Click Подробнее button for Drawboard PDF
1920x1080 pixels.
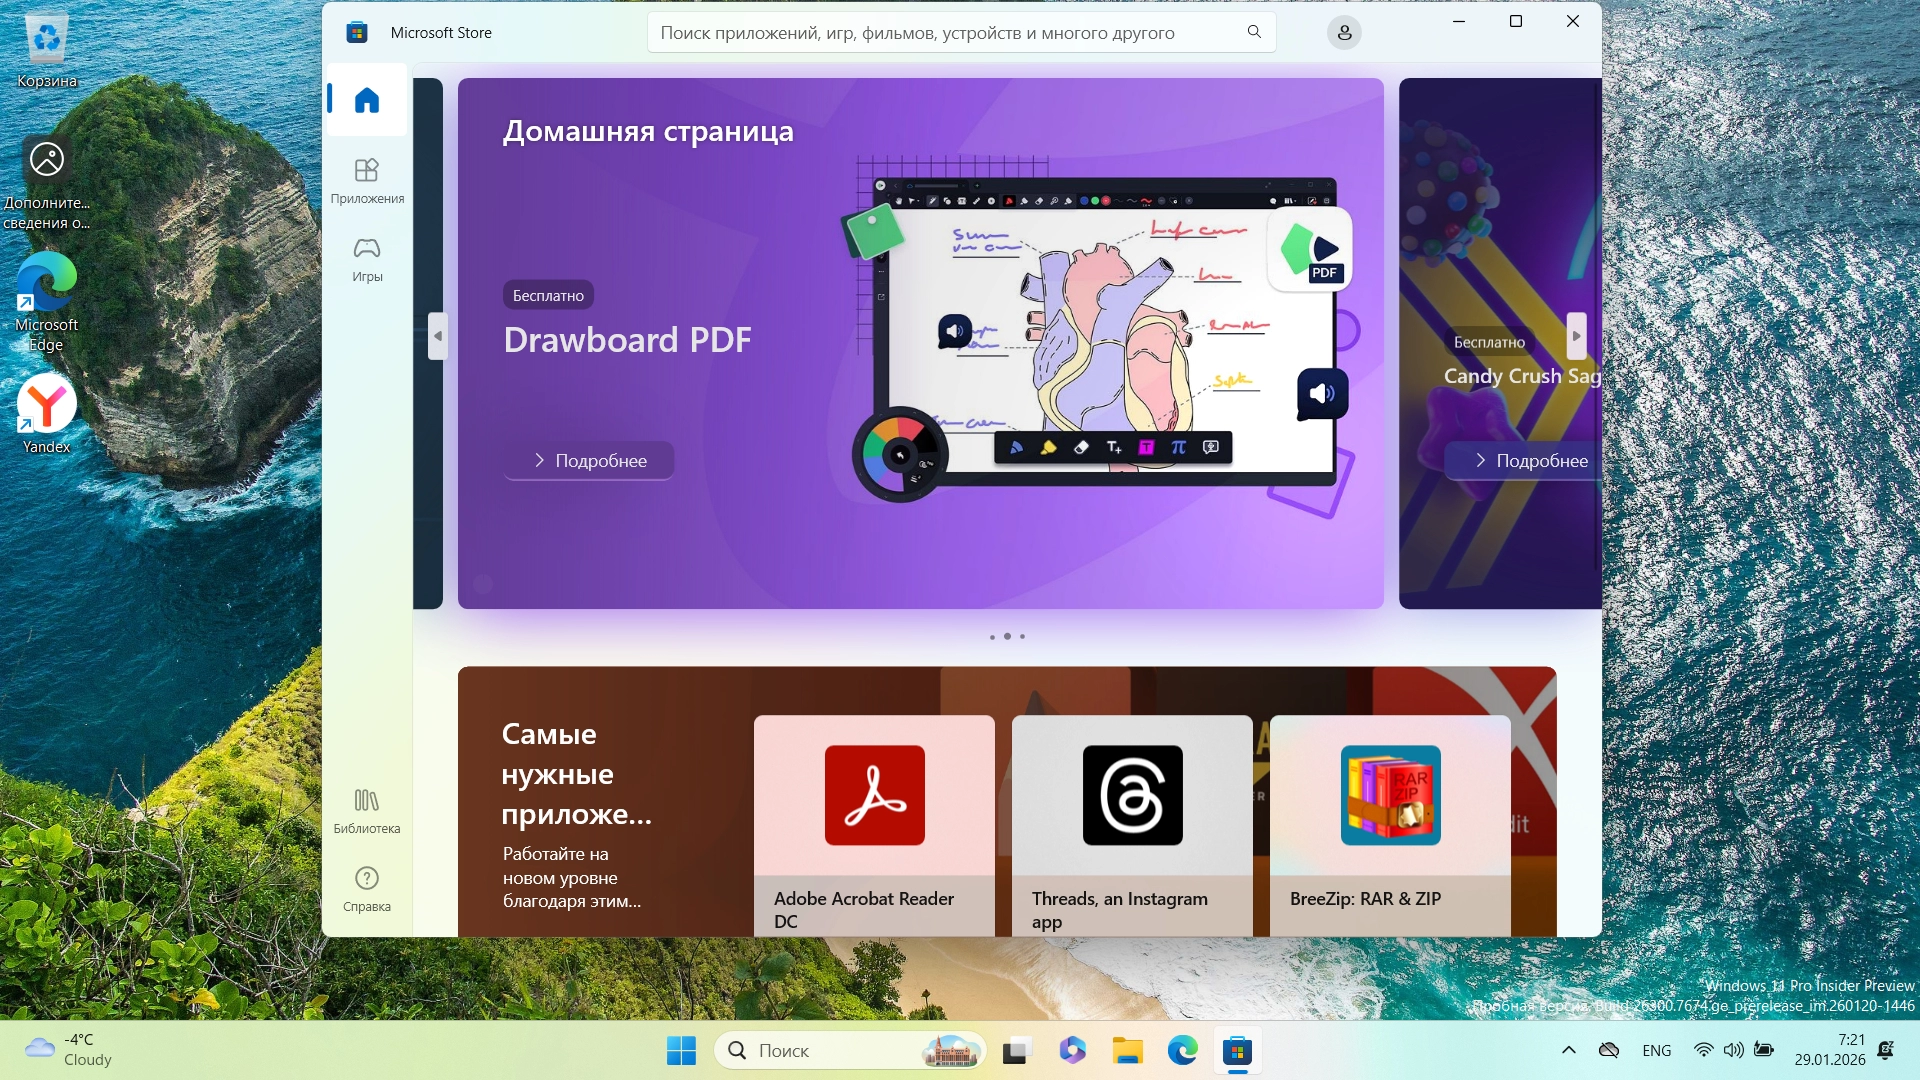coord(589,461)
